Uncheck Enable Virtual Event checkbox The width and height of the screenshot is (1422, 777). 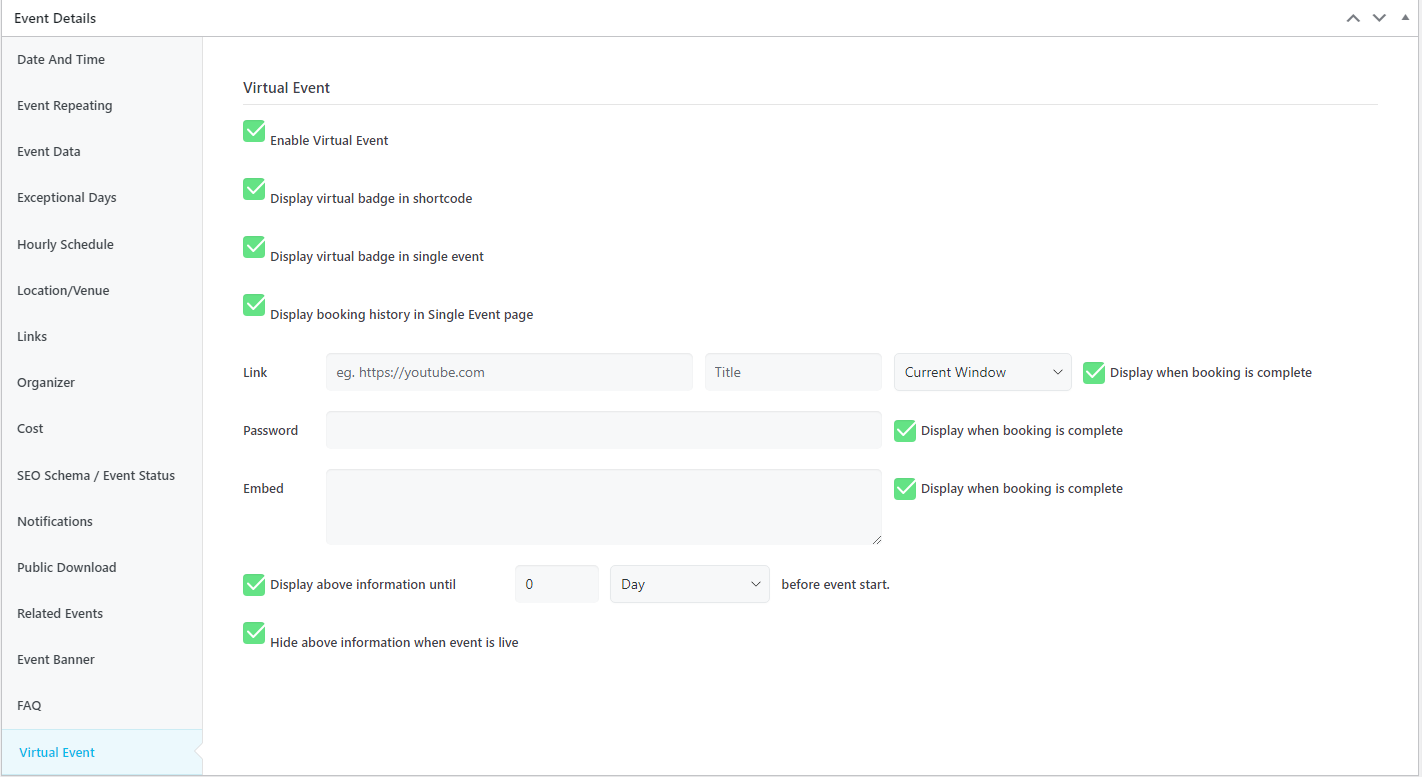[x=254, y=131]
